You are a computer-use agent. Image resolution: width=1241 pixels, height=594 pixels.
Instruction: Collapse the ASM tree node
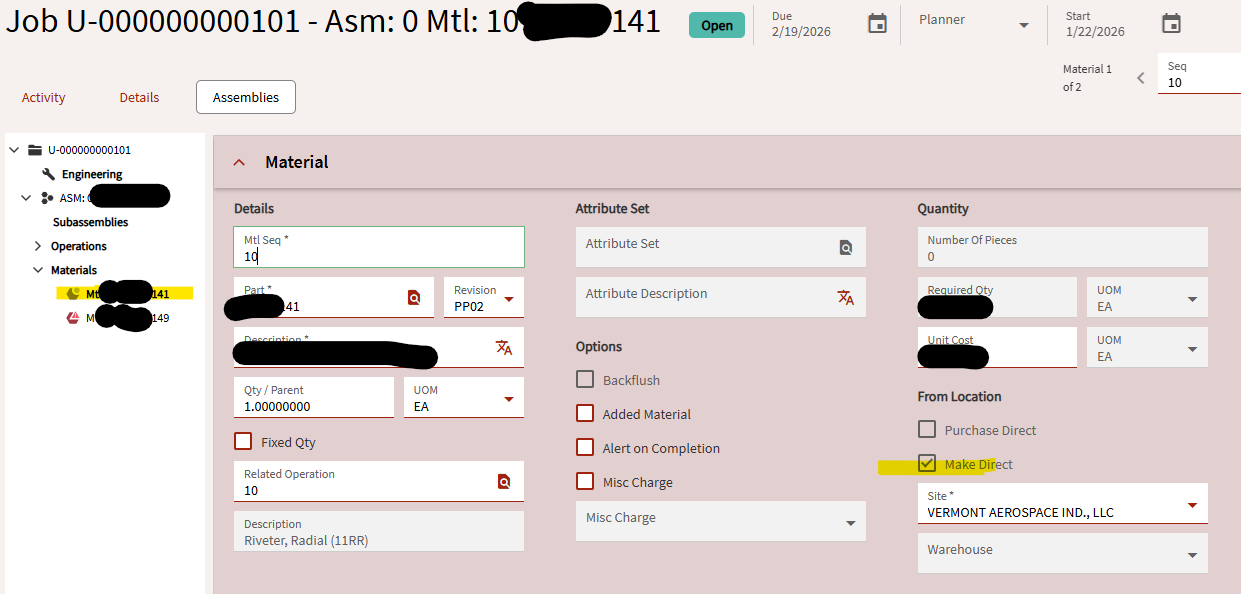(x=26, y=198)
